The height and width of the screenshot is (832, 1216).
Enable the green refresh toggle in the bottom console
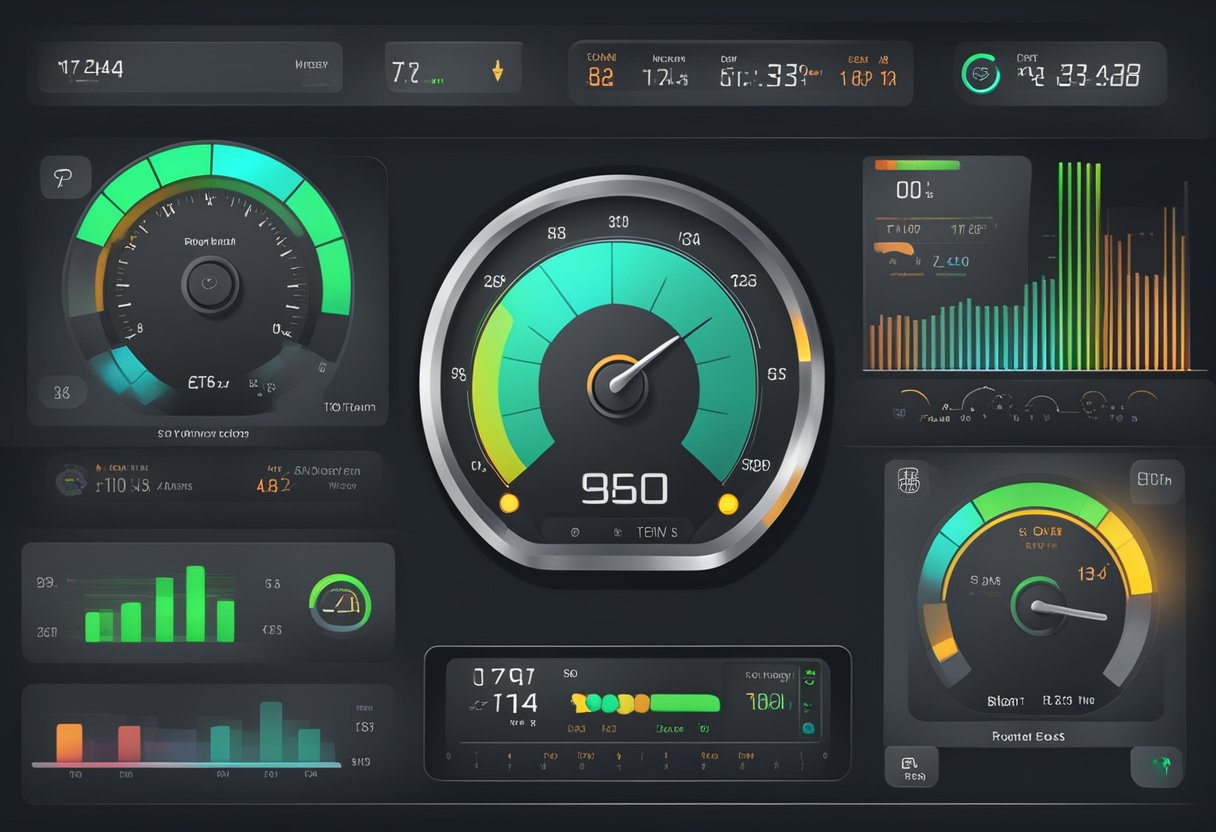pyautogui.click(x=808, y=678)
